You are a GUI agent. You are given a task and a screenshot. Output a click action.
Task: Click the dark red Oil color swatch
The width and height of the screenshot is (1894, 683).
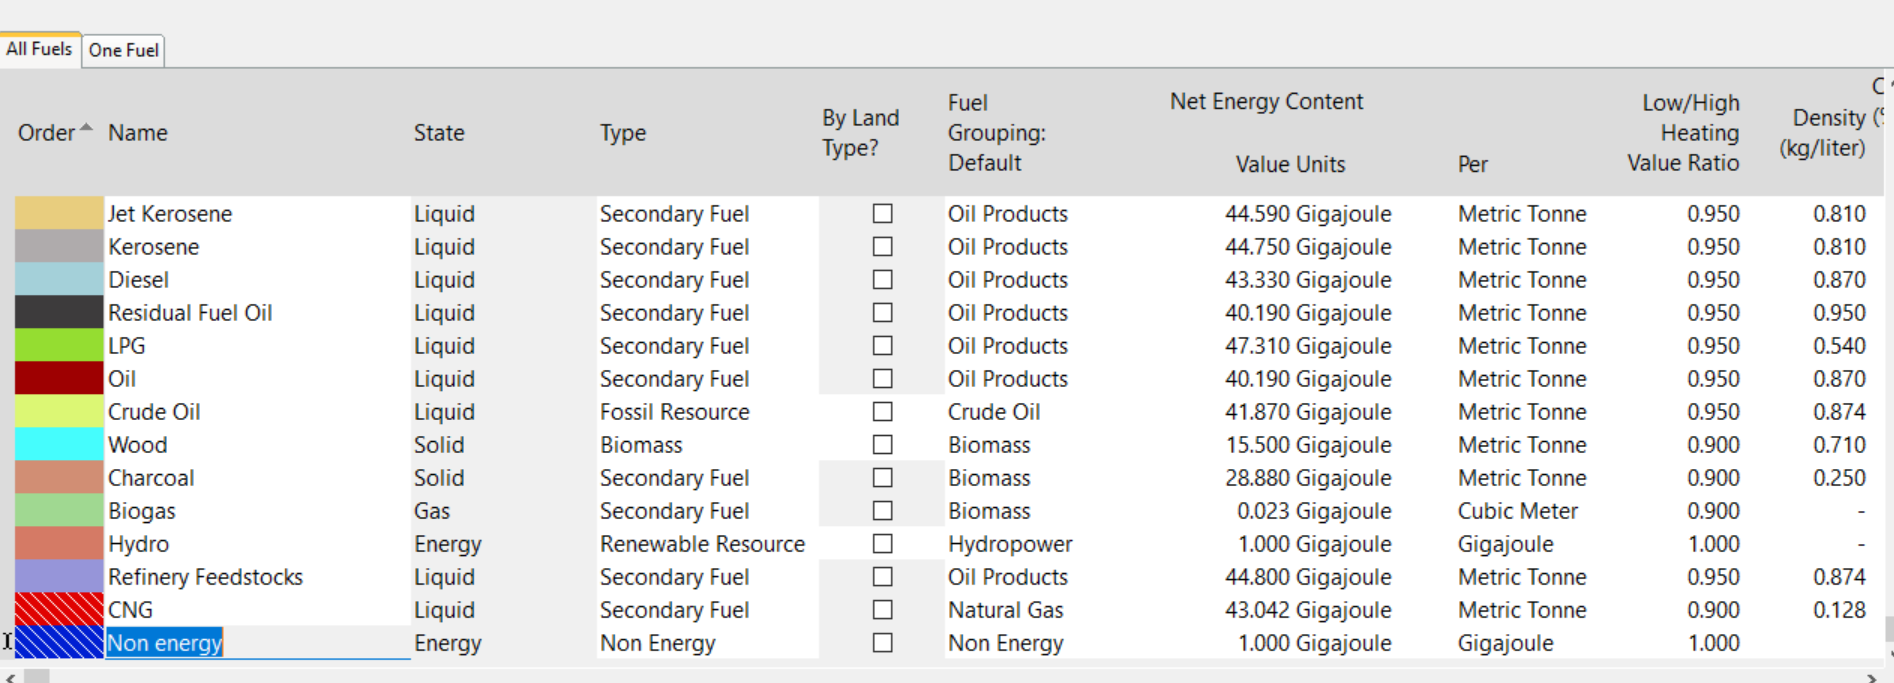point(59,378)
